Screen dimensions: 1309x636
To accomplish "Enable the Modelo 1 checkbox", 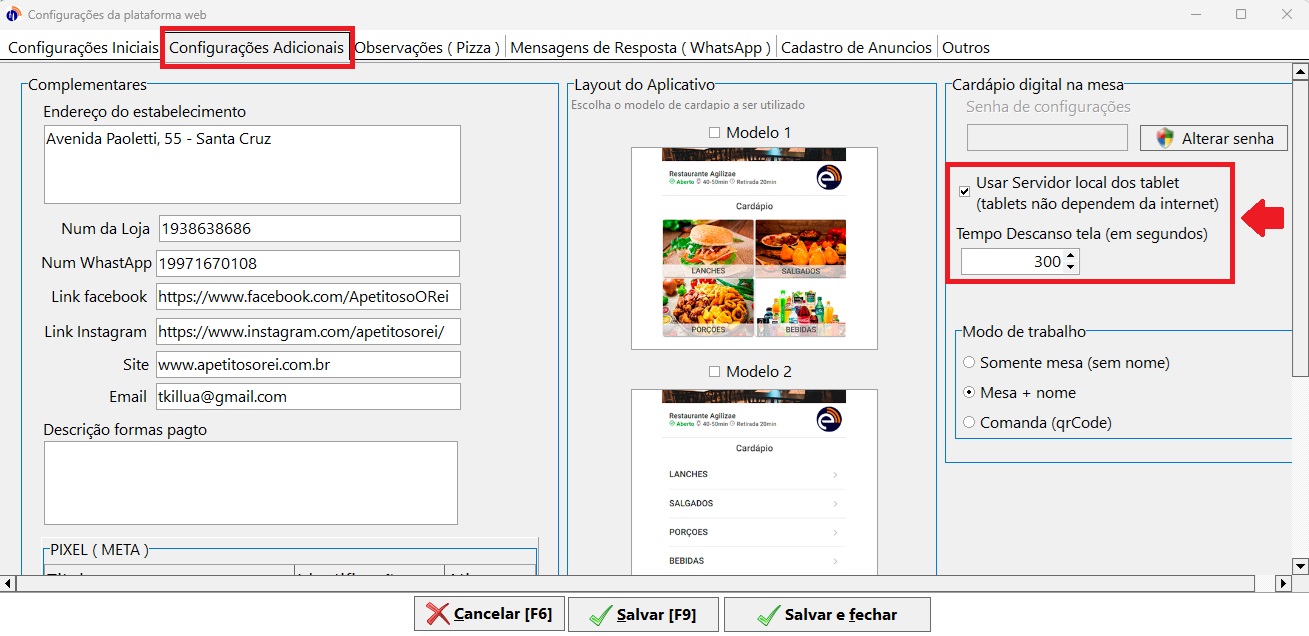I will [x=714, y=132].
